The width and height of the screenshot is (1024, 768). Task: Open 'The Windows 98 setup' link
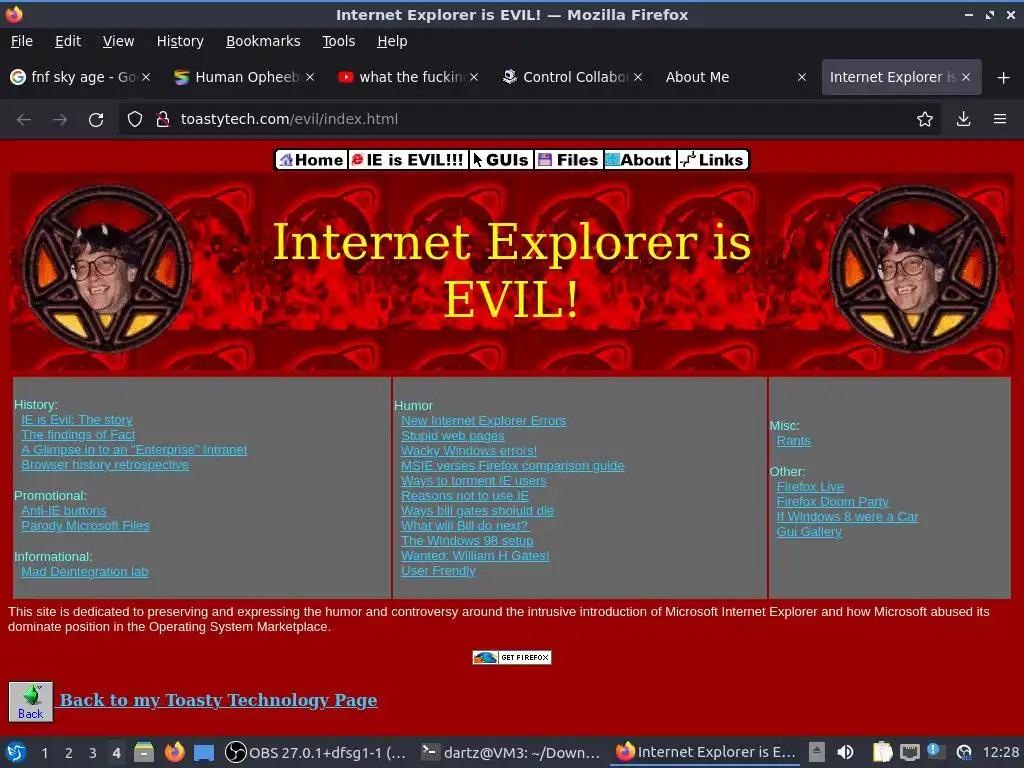coord(467,541)
